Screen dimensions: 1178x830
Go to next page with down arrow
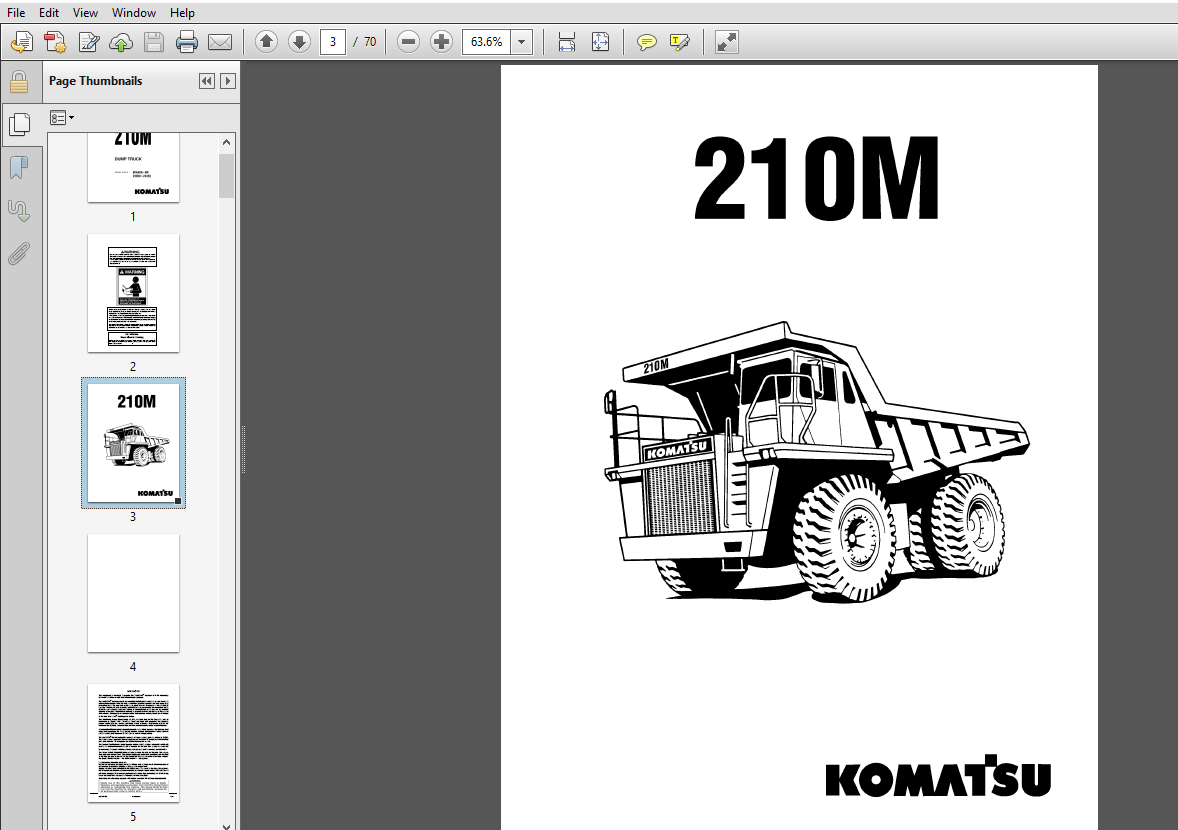pos(299,42)
